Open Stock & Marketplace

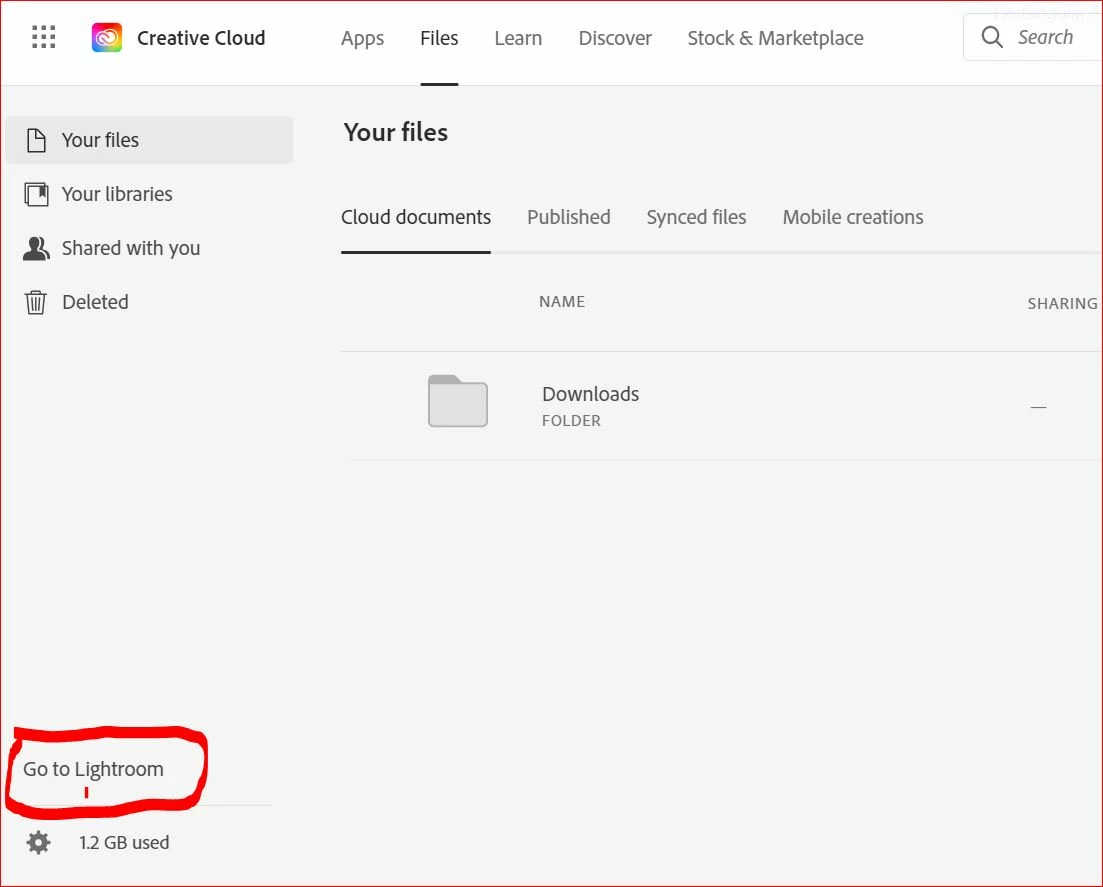pos(775,38)
